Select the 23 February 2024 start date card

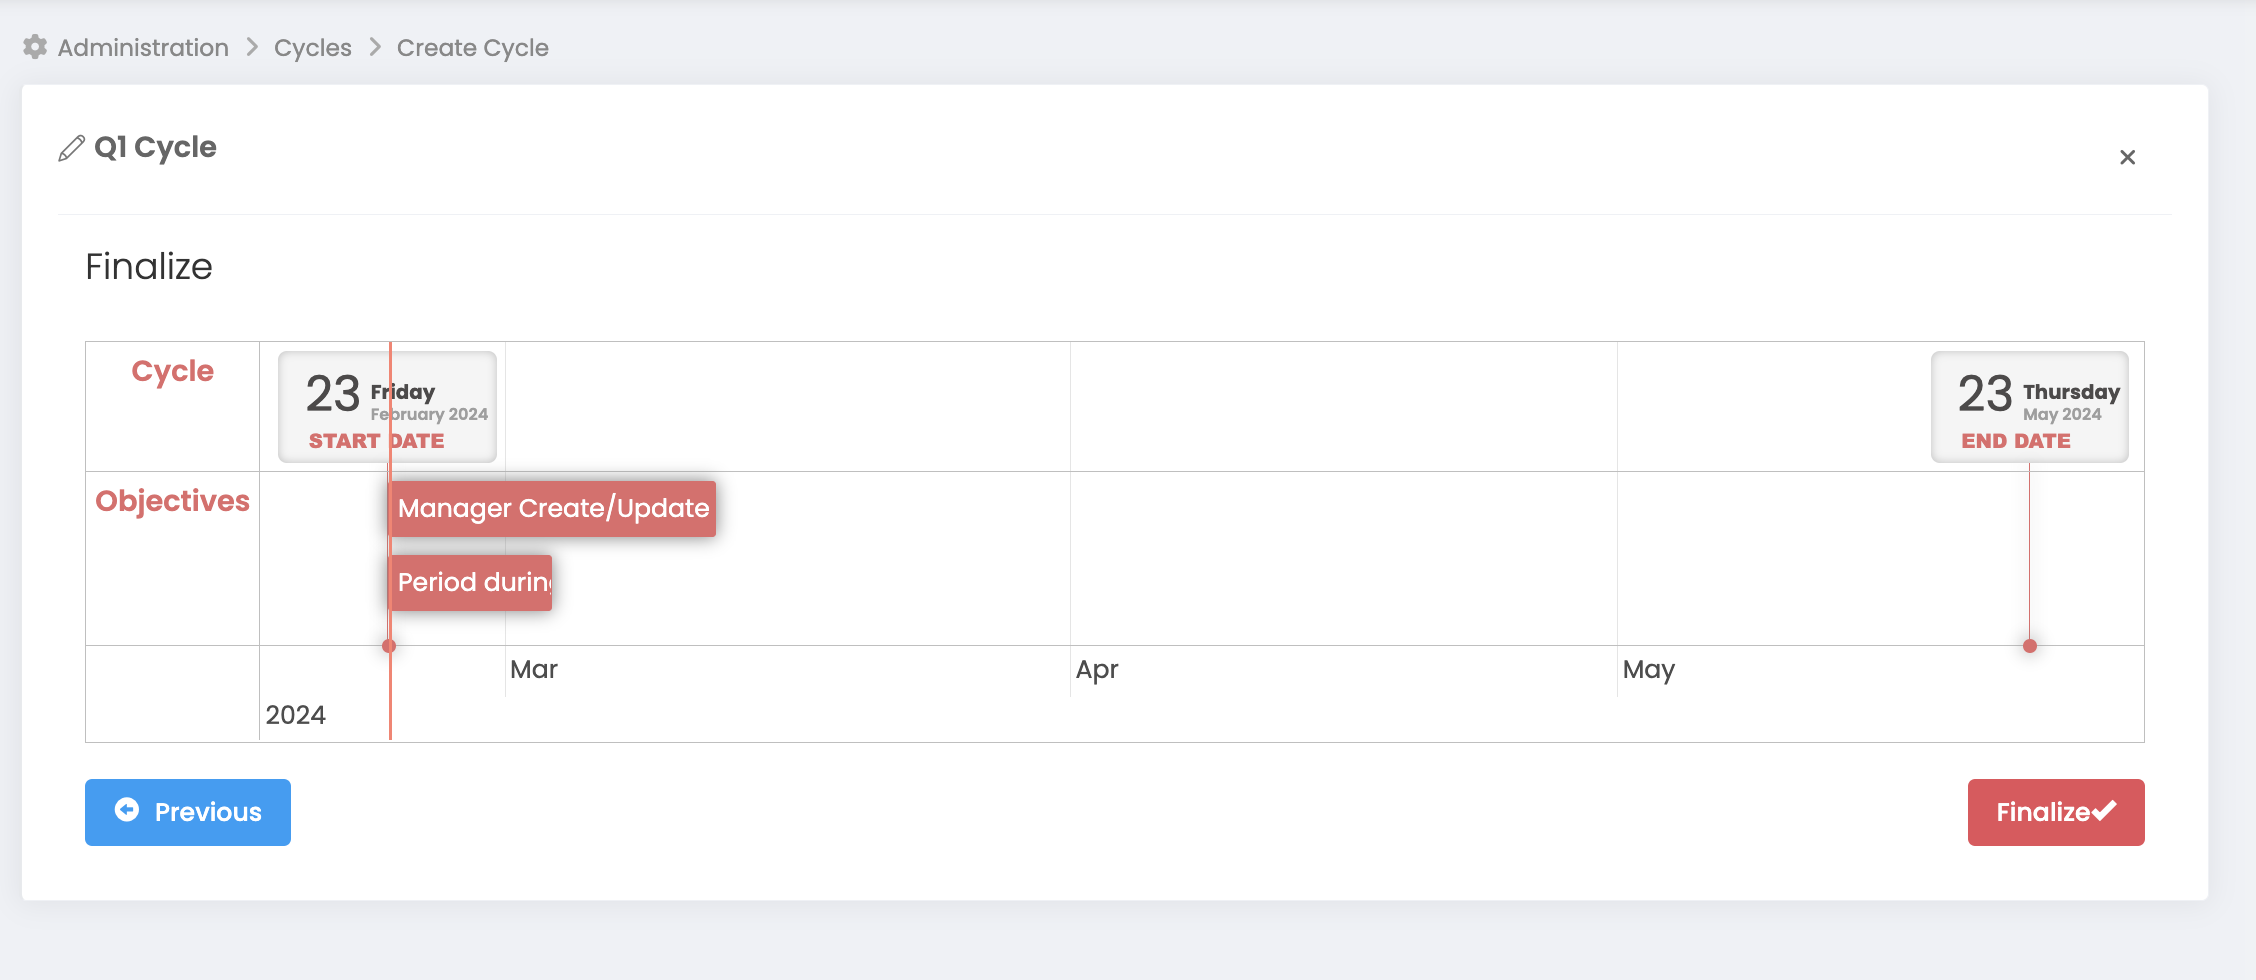pyautogui.click(x=387, y=406)
